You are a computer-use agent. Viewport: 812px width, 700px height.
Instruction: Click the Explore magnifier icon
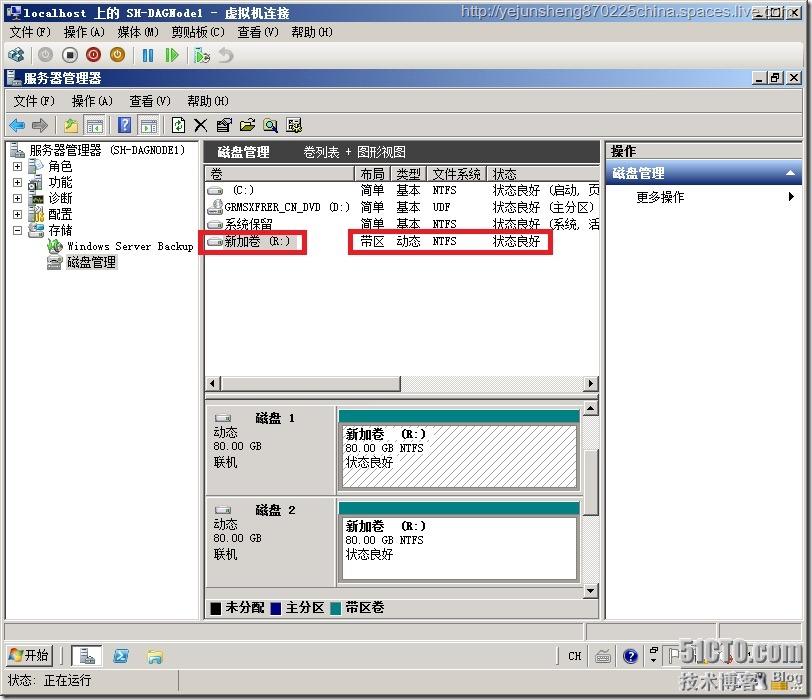271,125
